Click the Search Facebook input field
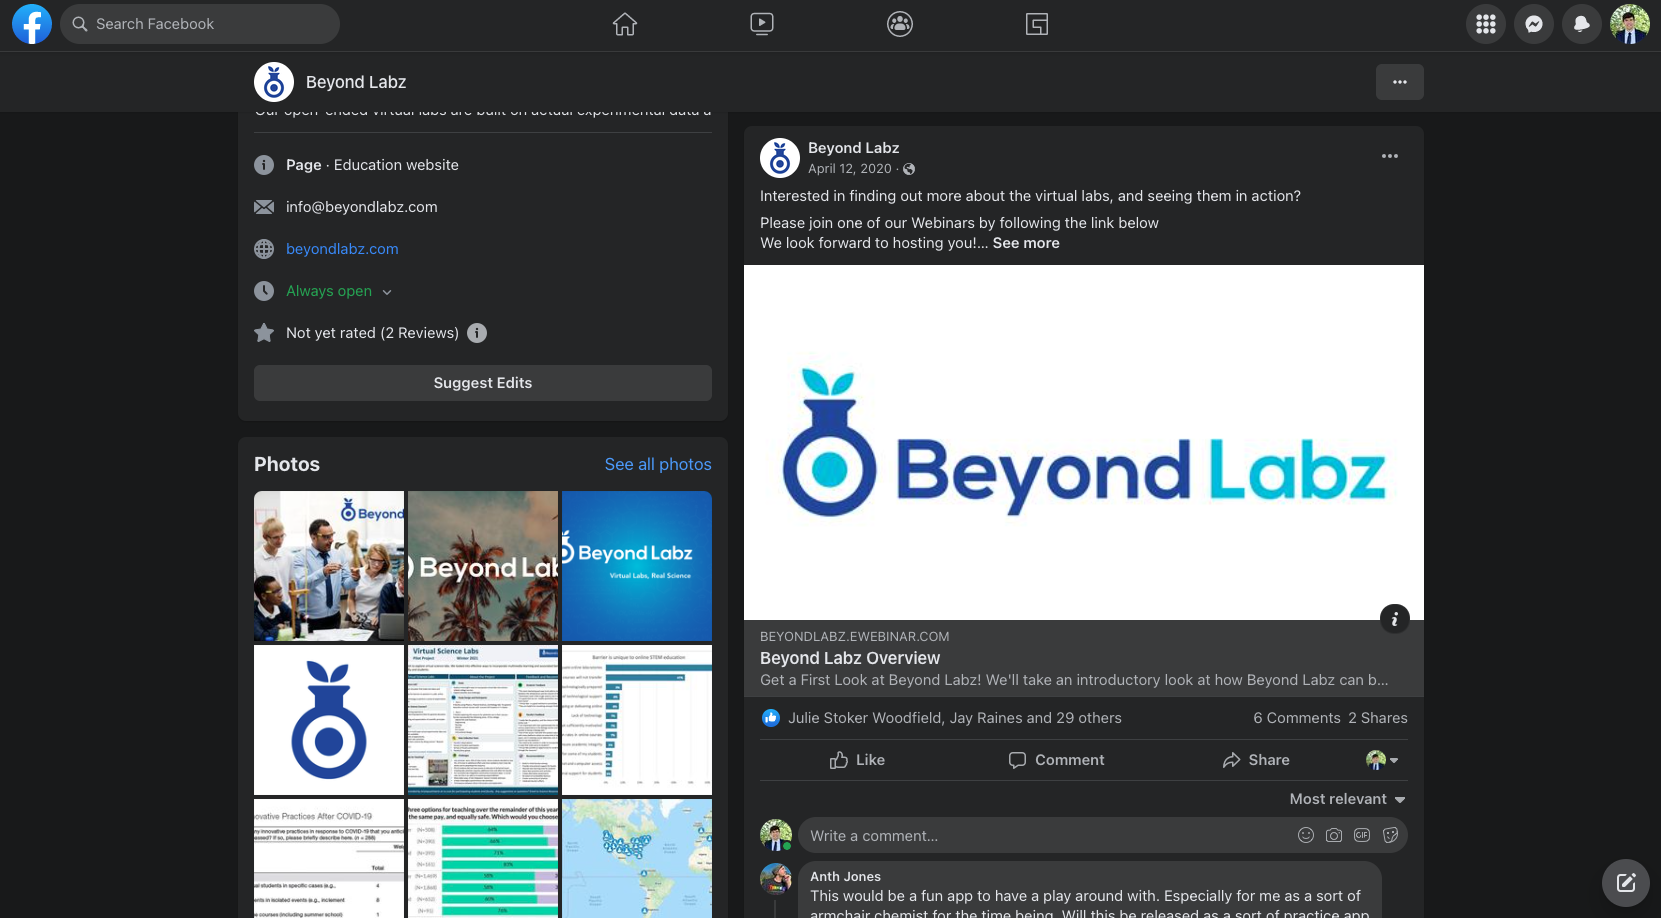 click(x=200, y=24)
